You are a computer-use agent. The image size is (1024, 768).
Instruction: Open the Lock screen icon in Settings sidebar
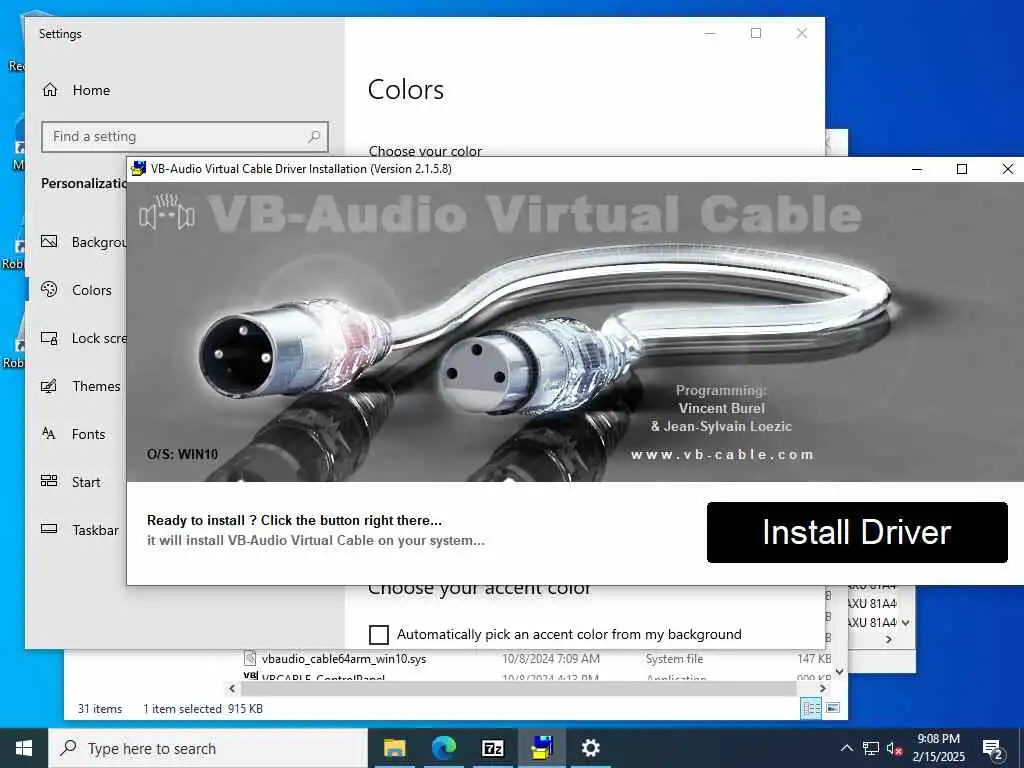tap(49, 338)
